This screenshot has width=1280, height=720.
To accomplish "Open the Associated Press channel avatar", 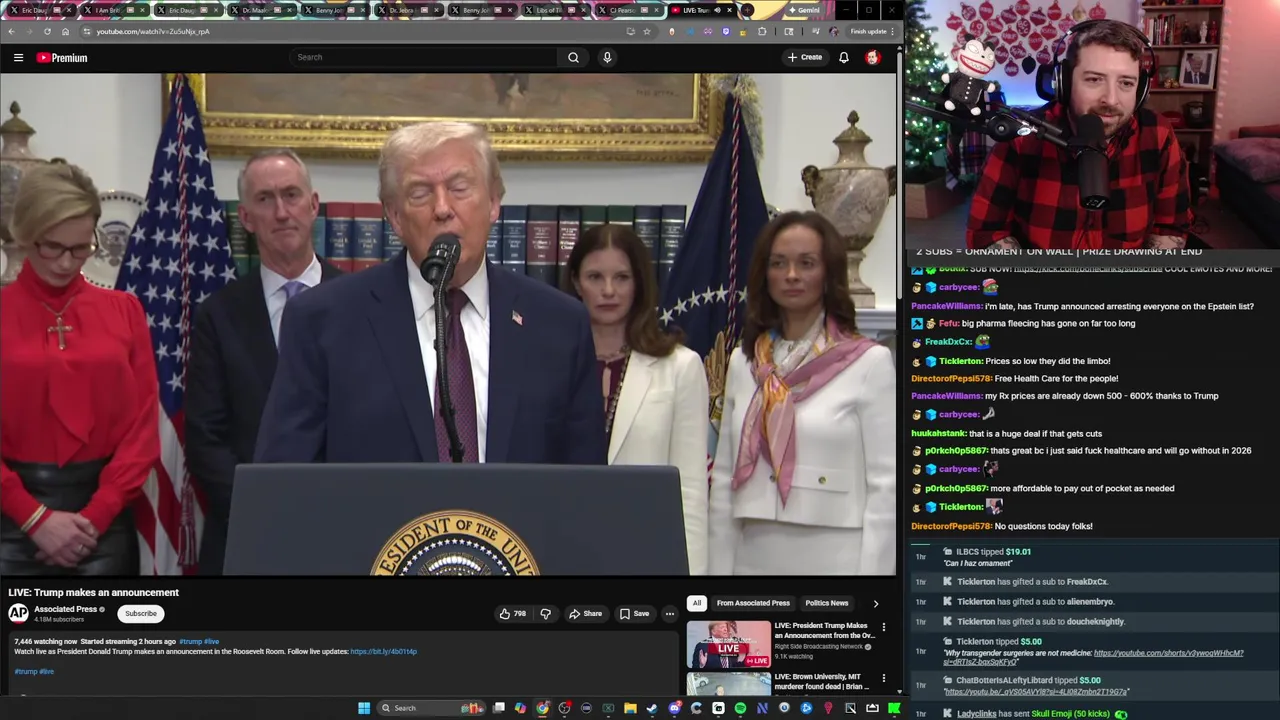I will pyautogui.click(x=18, y=613).
